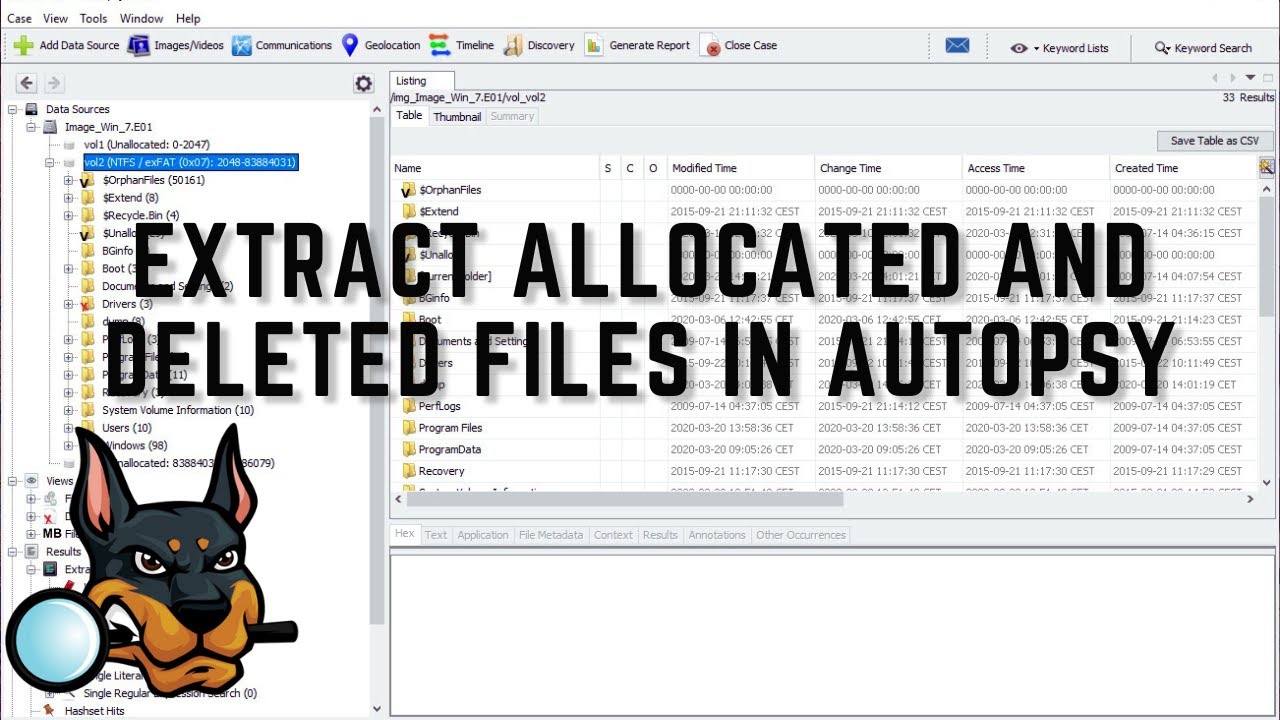Expand the Users (10) node
Image resolution: width=1280 pixels, height=720 pixels.
pyautogui.click(x=69, y=428)
